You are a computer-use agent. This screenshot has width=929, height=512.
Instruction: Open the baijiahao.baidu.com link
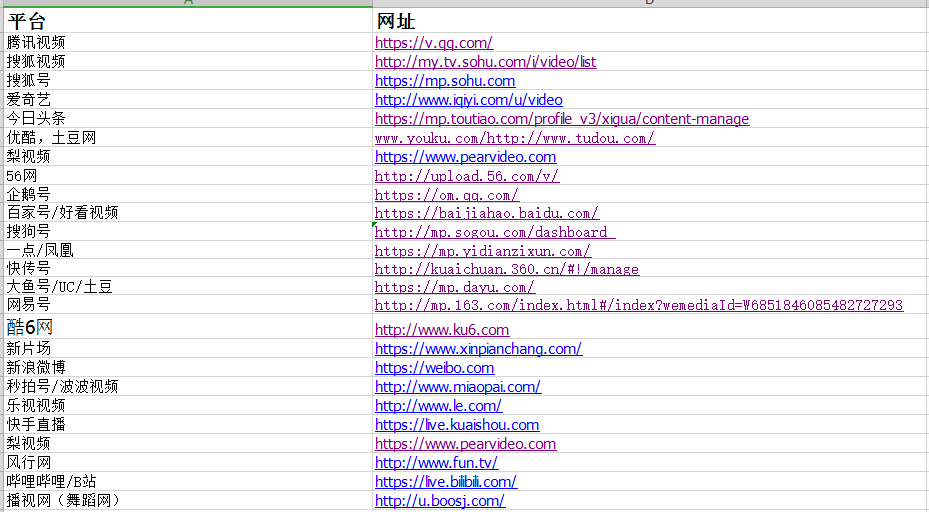point(487,213)
